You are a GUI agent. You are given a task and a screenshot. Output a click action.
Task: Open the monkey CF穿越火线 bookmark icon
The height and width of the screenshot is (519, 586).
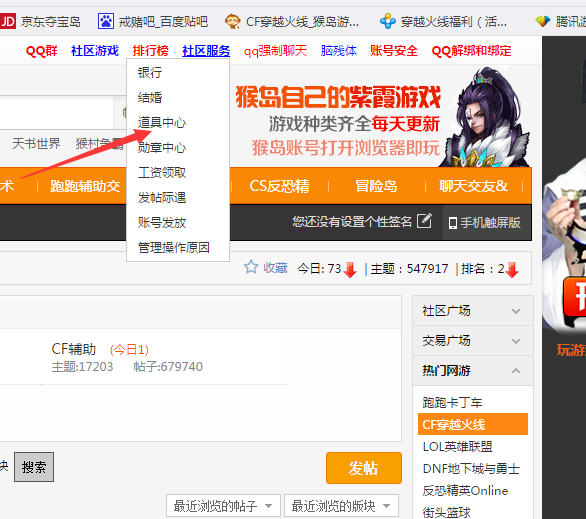tap(232, 21)
